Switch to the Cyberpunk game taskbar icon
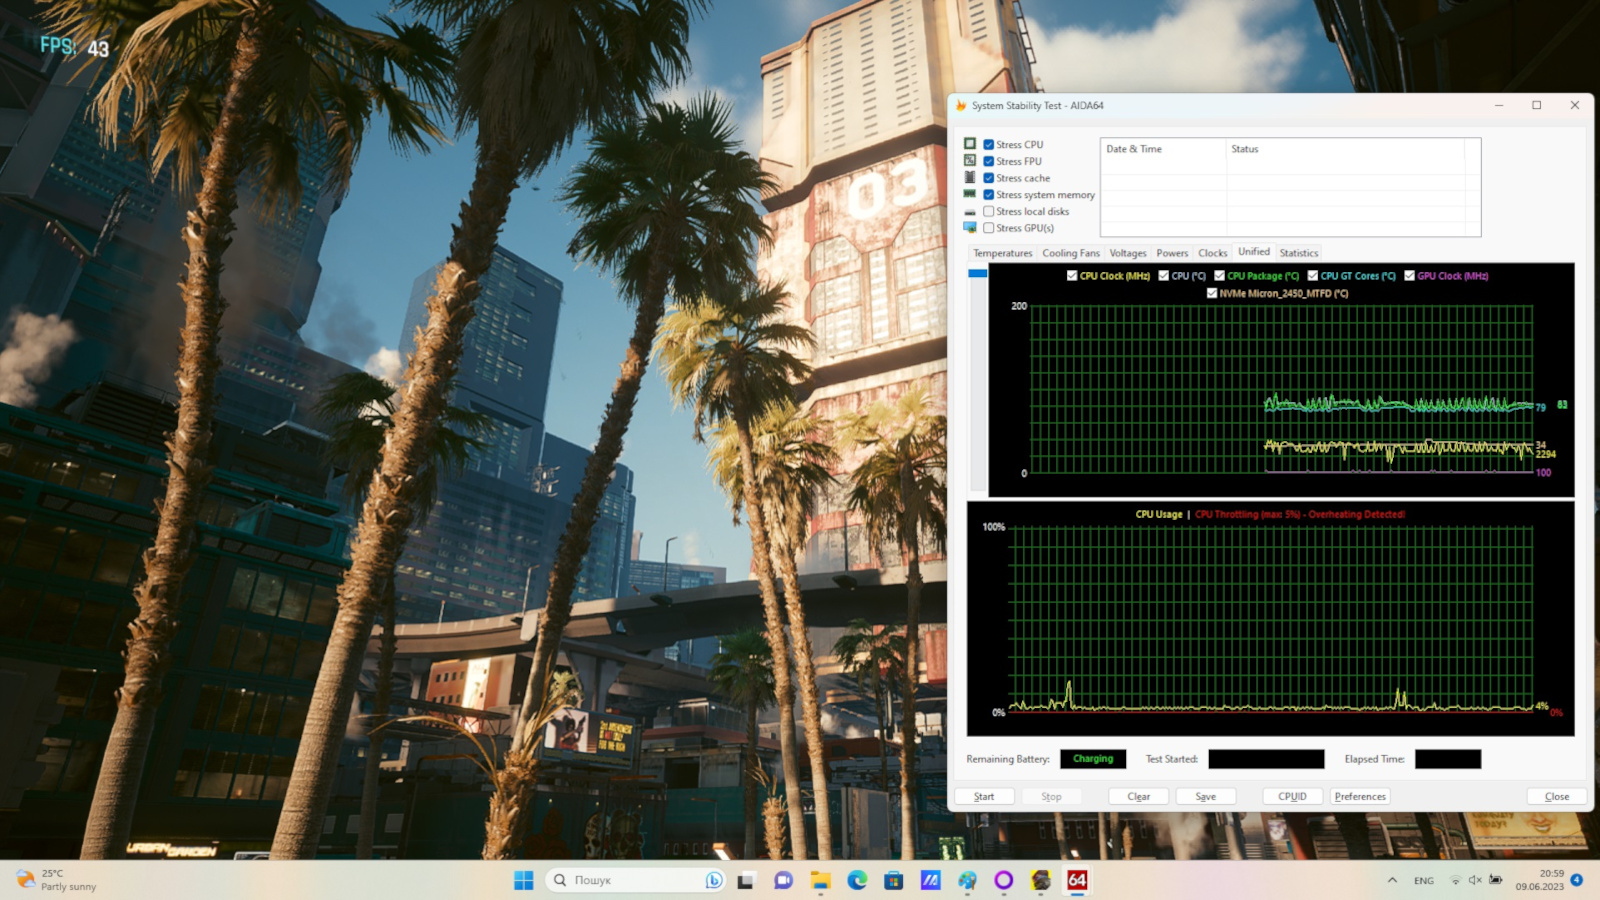 tap(1041, 880)
